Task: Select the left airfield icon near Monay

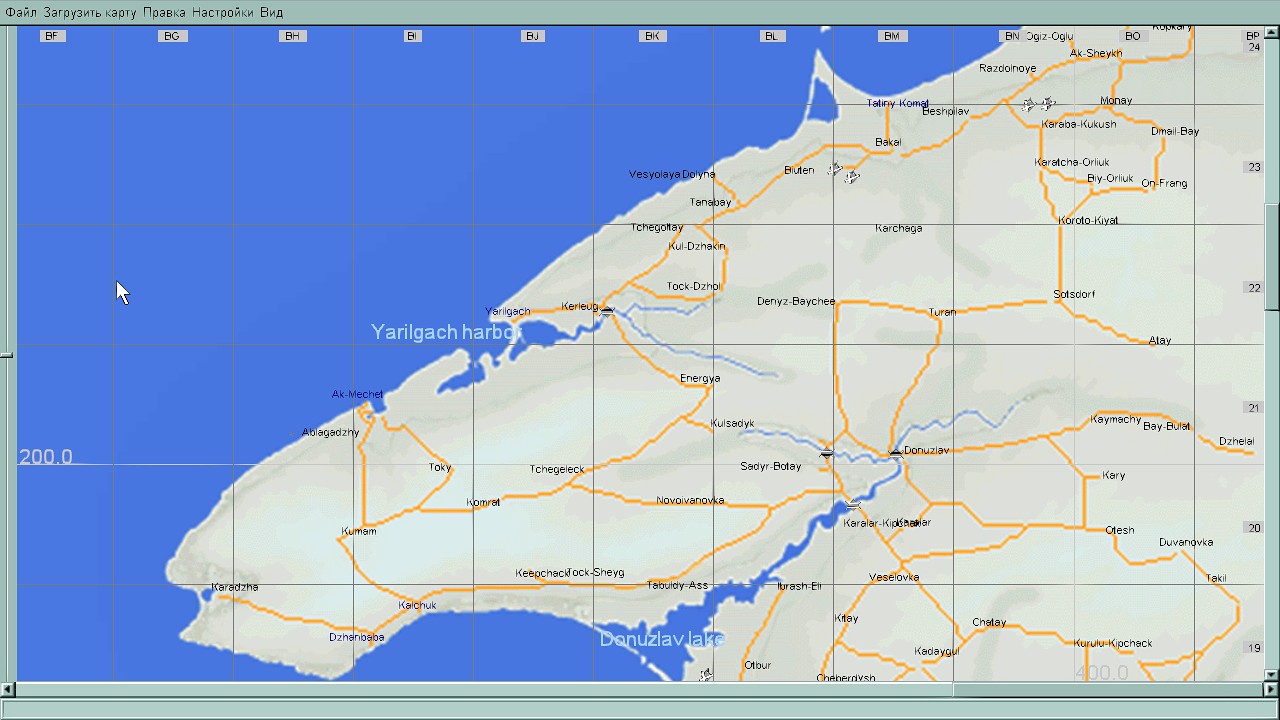Action: [1029, 104]
